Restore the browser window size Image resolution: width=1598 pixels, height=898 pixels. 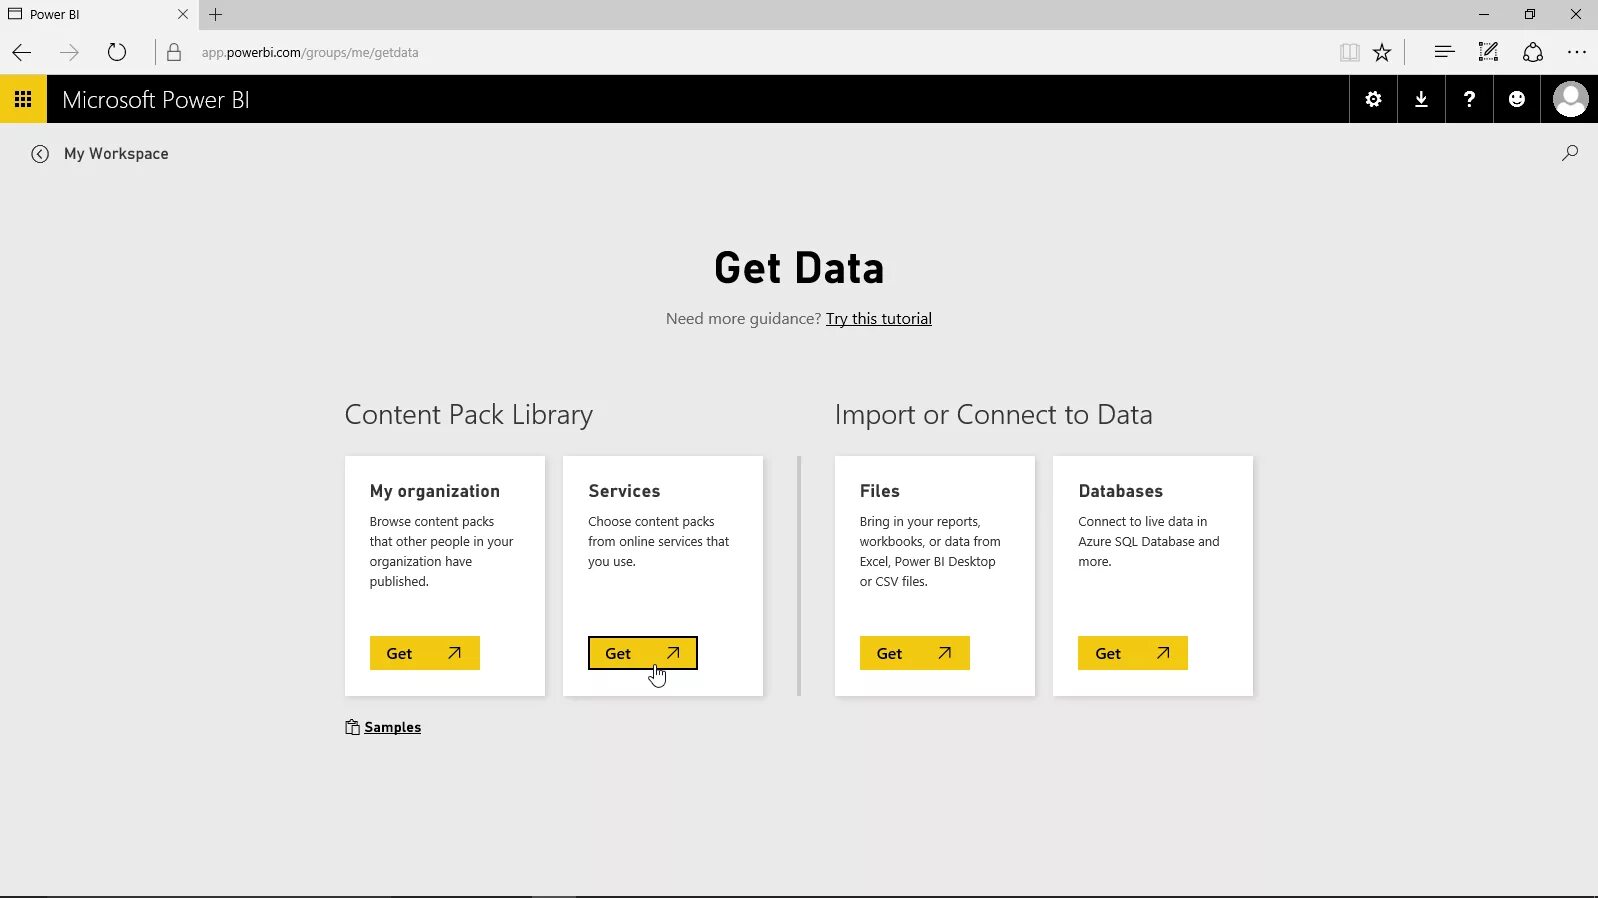click(1530, 14)
